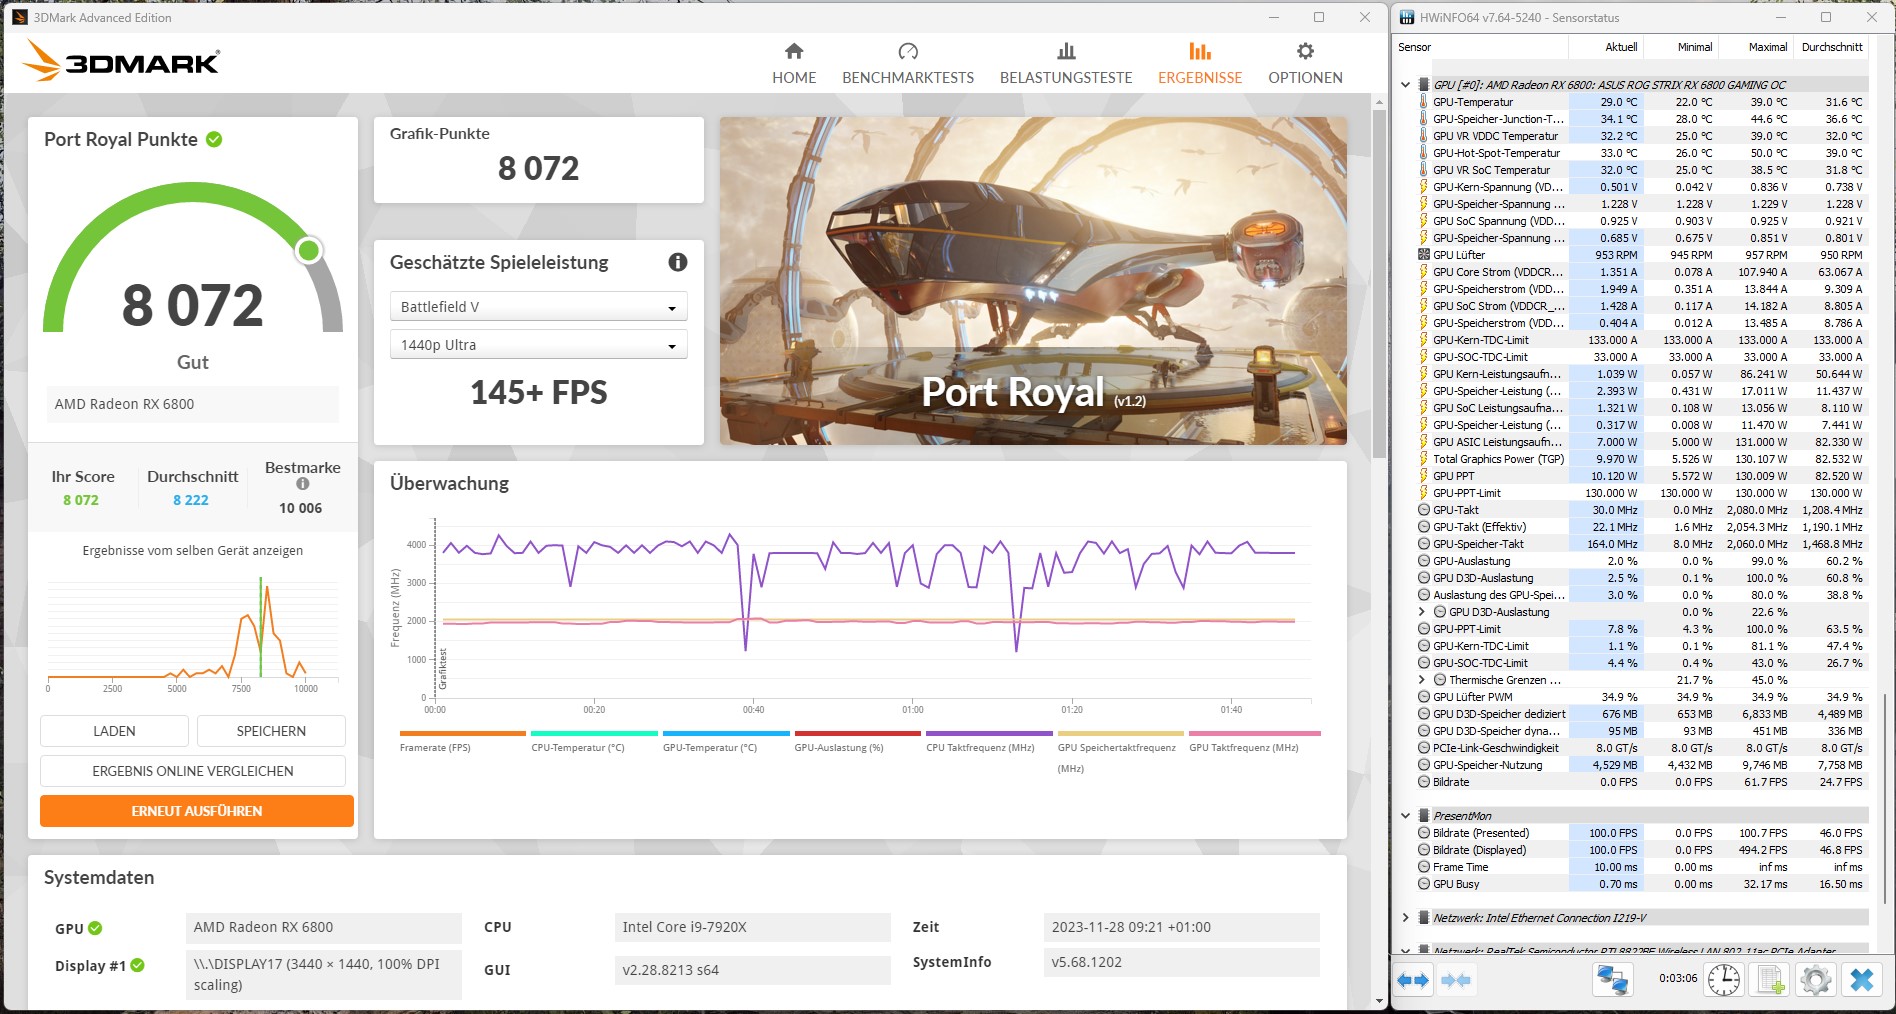Click ERGEBNIS ONLINE VERGLEICHEN

[x=193, y=771]
